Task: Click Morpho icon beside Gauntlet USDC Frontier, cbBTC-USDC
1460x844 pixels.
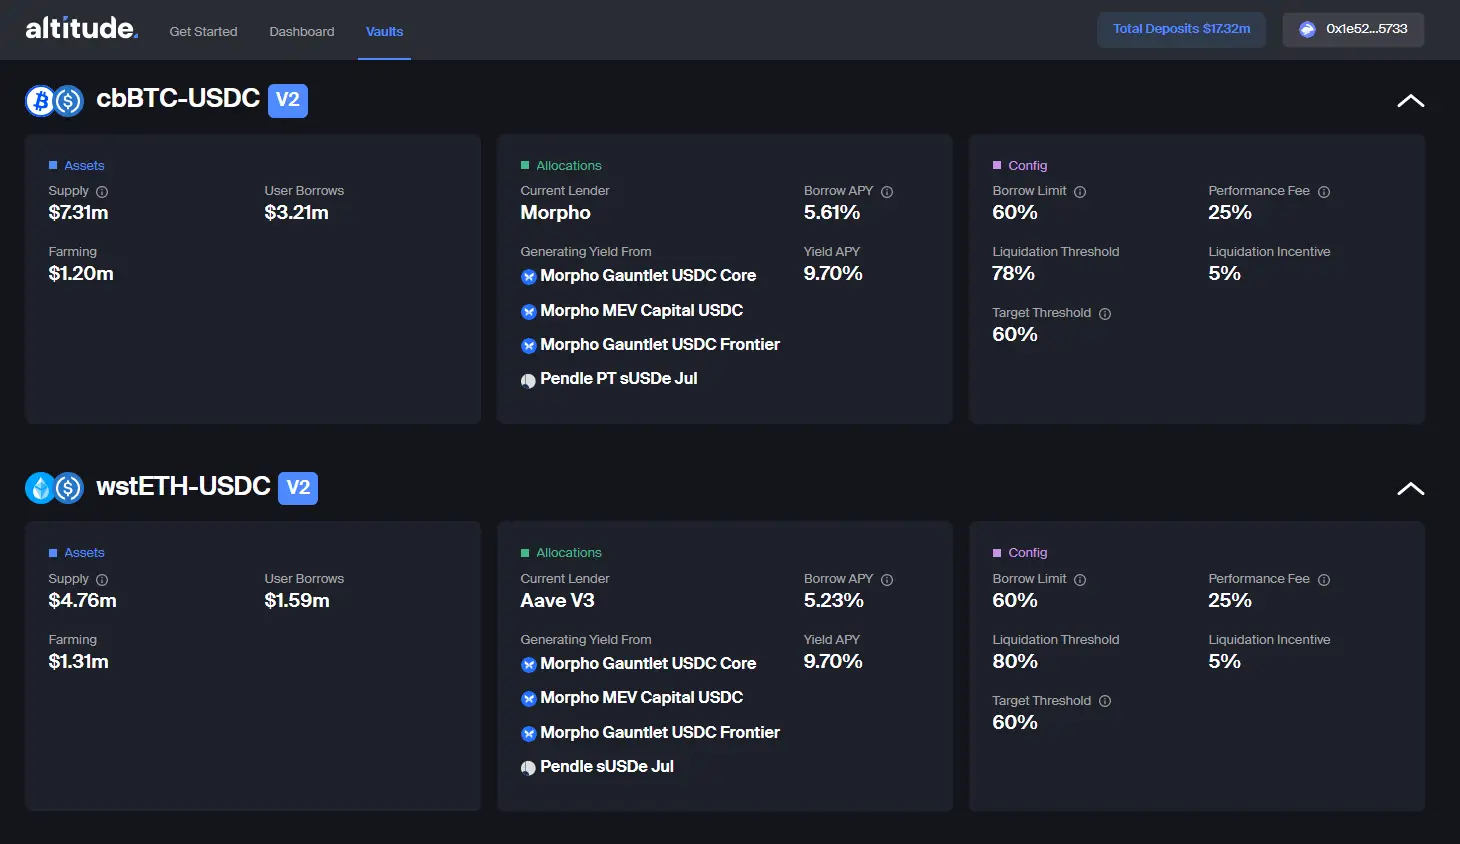Action: 529,346
